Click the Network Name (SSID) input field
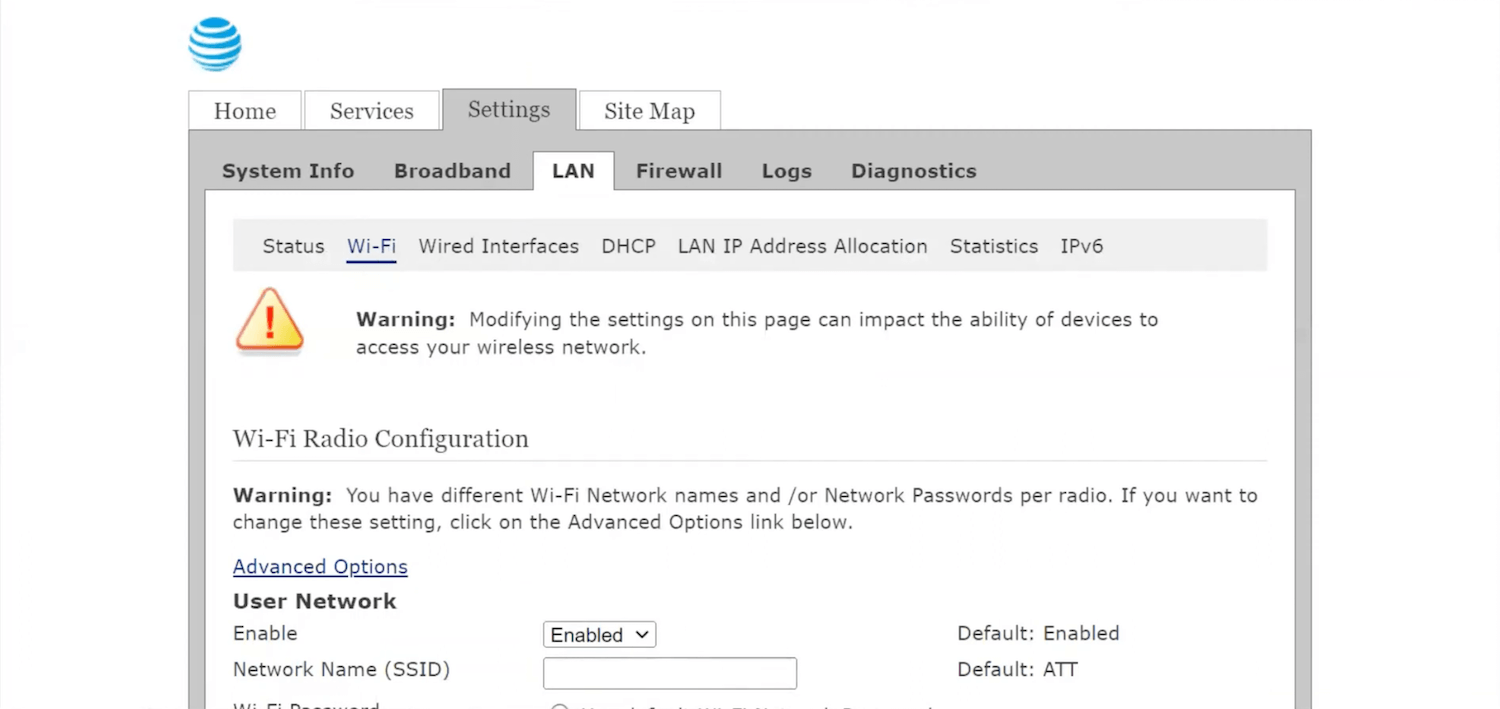Viewport: 1500px width, 709px height. pyautogui.click(x=670, y=673)
